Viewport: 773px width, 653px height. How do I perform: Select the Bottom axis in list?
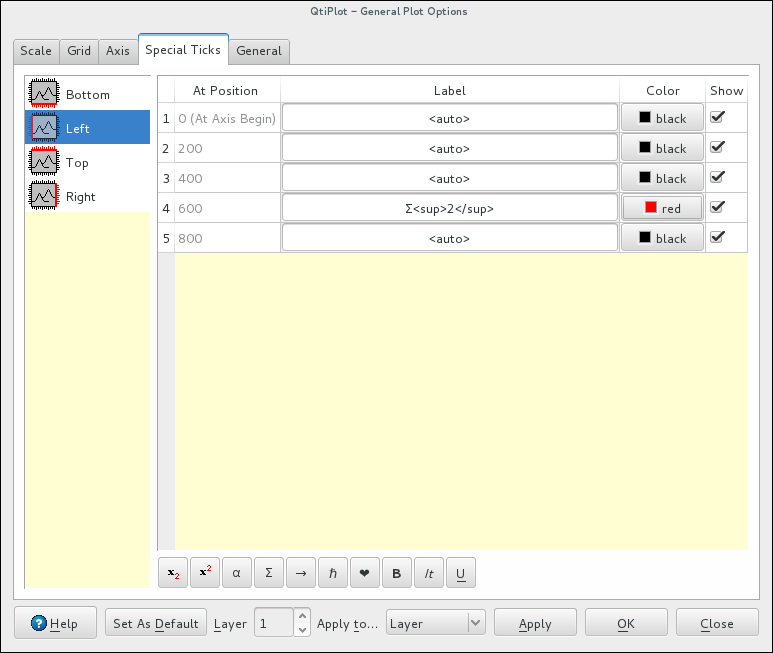[87, 95]
